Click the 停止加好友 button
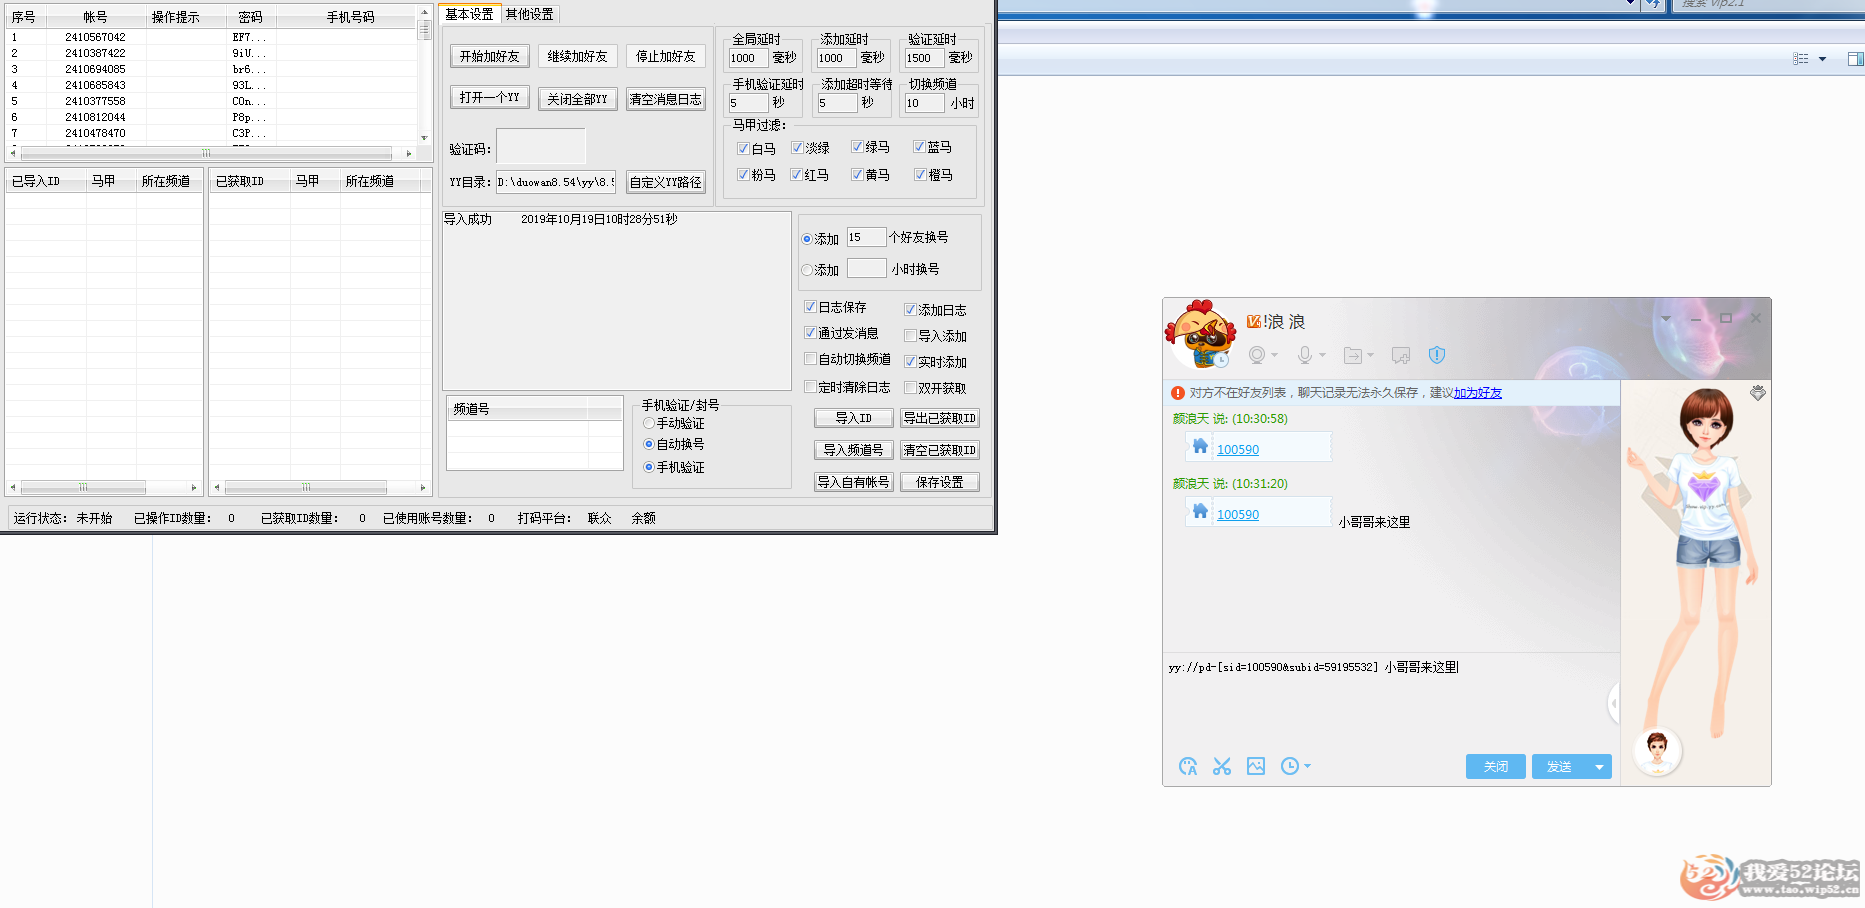Viewport: 1865px width, 908px height. coord(666,56)
